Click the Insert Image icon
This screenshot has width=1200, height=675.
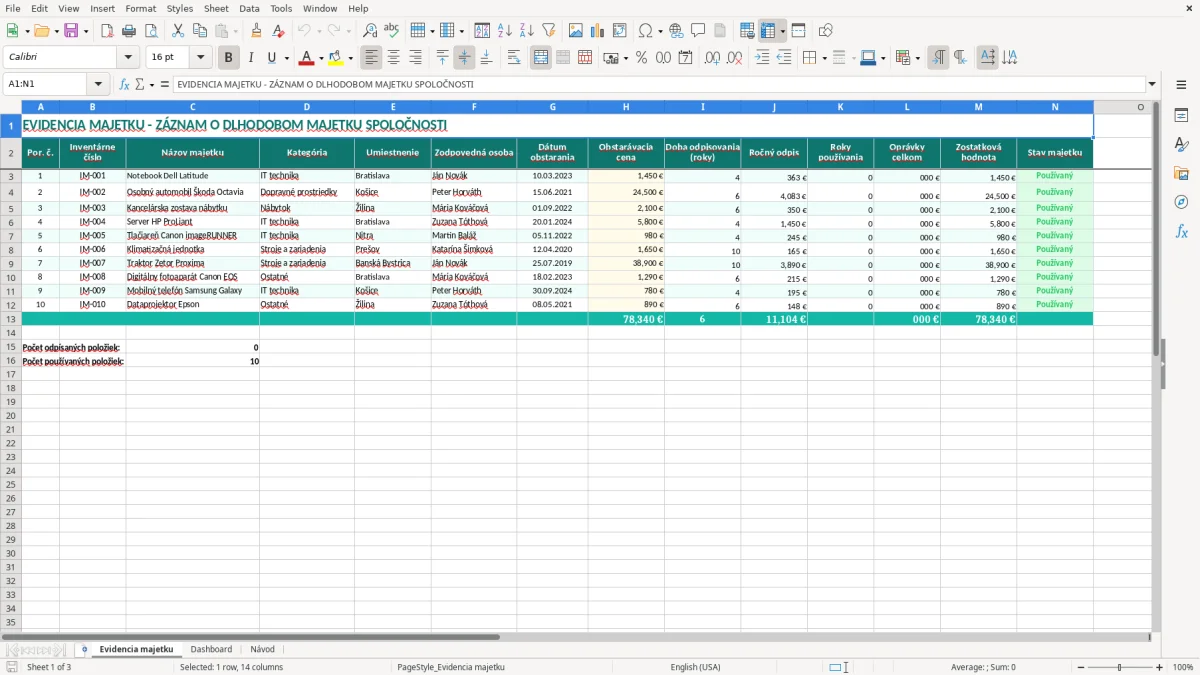tap(576, 31)
